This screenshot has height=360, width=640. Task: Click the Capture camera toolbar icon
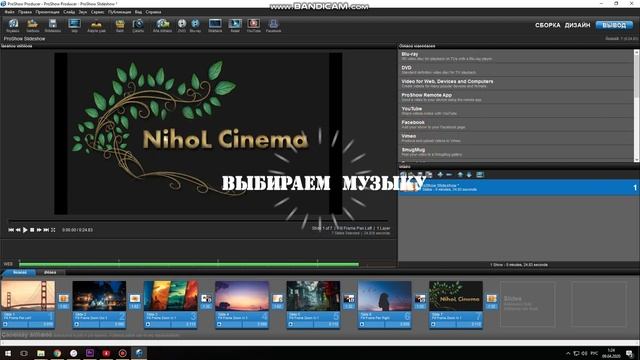138,24
